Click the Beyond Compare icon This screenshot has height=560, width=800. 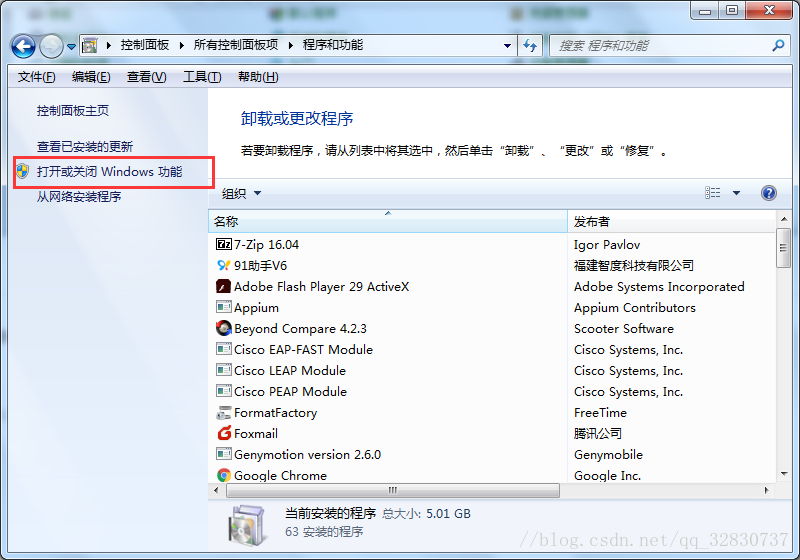(223, 328)
